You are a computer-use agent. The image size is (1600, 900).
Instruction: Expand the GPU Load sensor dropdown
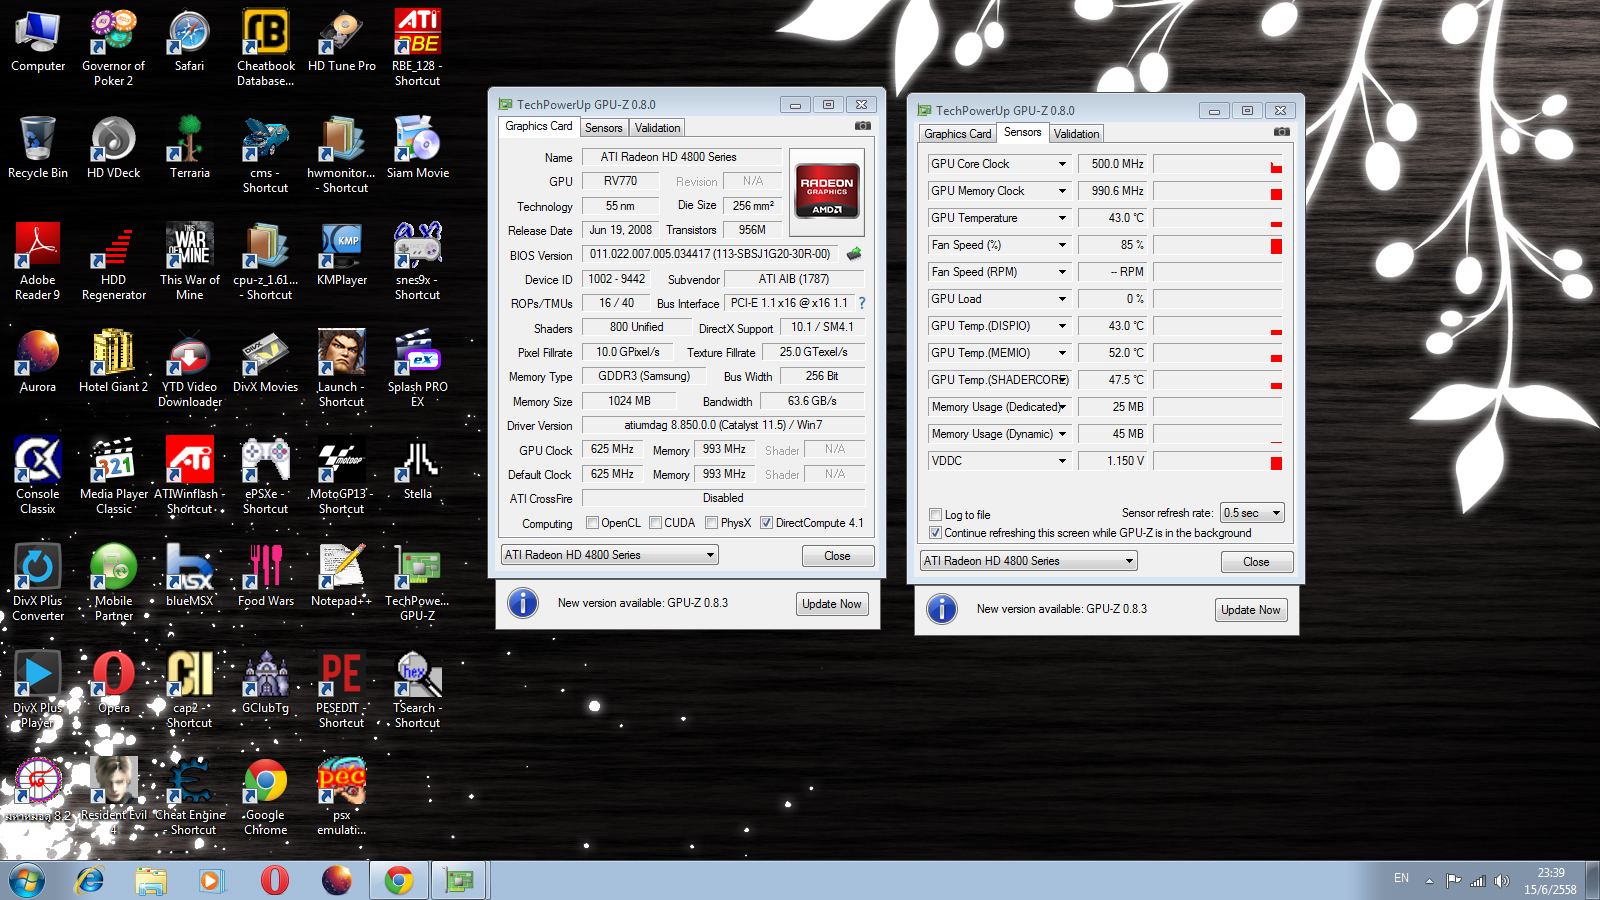(x=1062, y=299)
